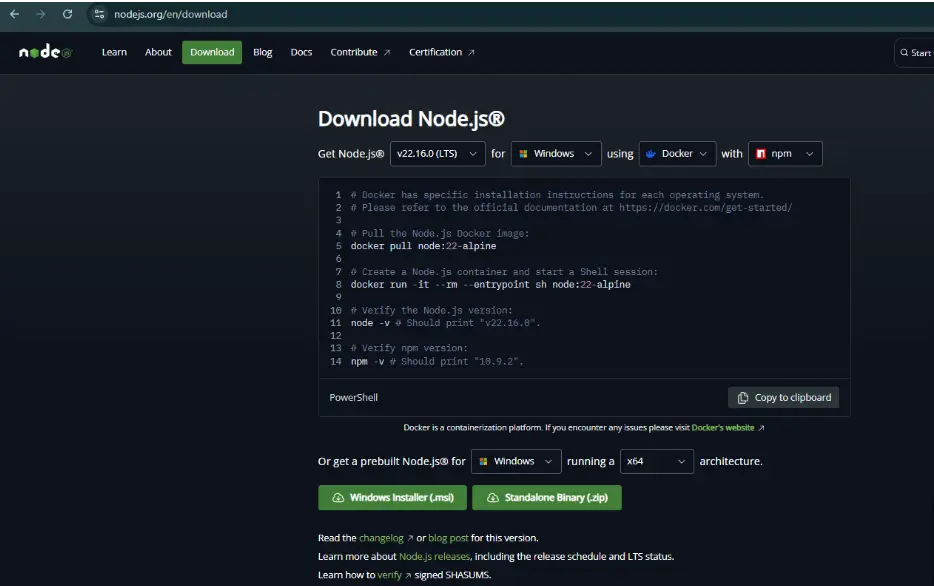Click comment 'Please refer to the official documentation'

[x=571, y=208]
